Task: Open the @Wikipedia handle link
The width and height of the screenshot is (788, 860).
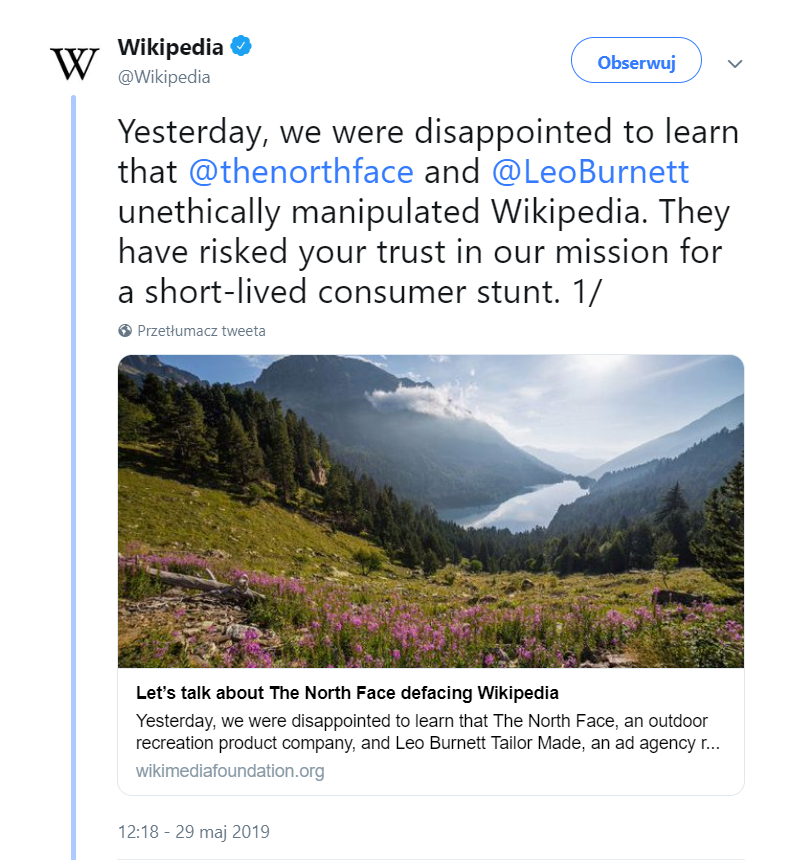Action: 164,77
